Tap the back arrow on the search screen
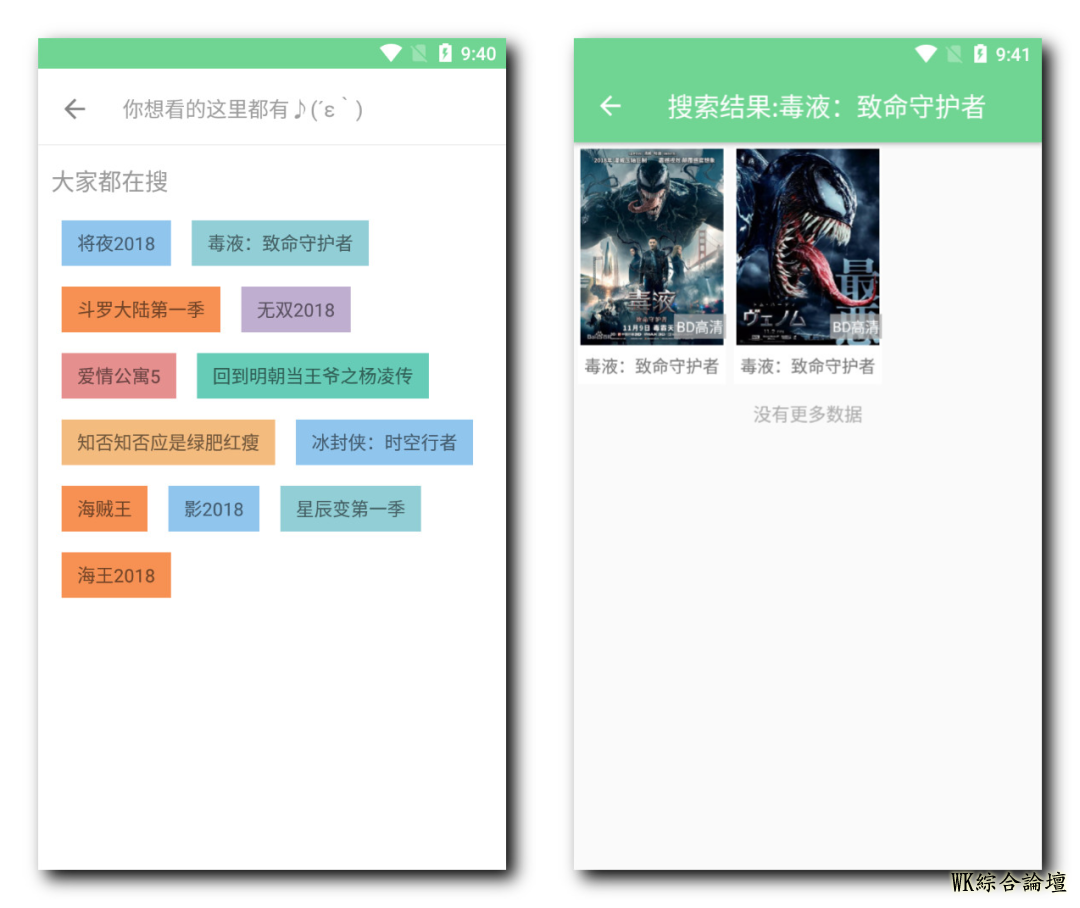The height and width of the screenshot is (908, 1080). click(74, 109)
